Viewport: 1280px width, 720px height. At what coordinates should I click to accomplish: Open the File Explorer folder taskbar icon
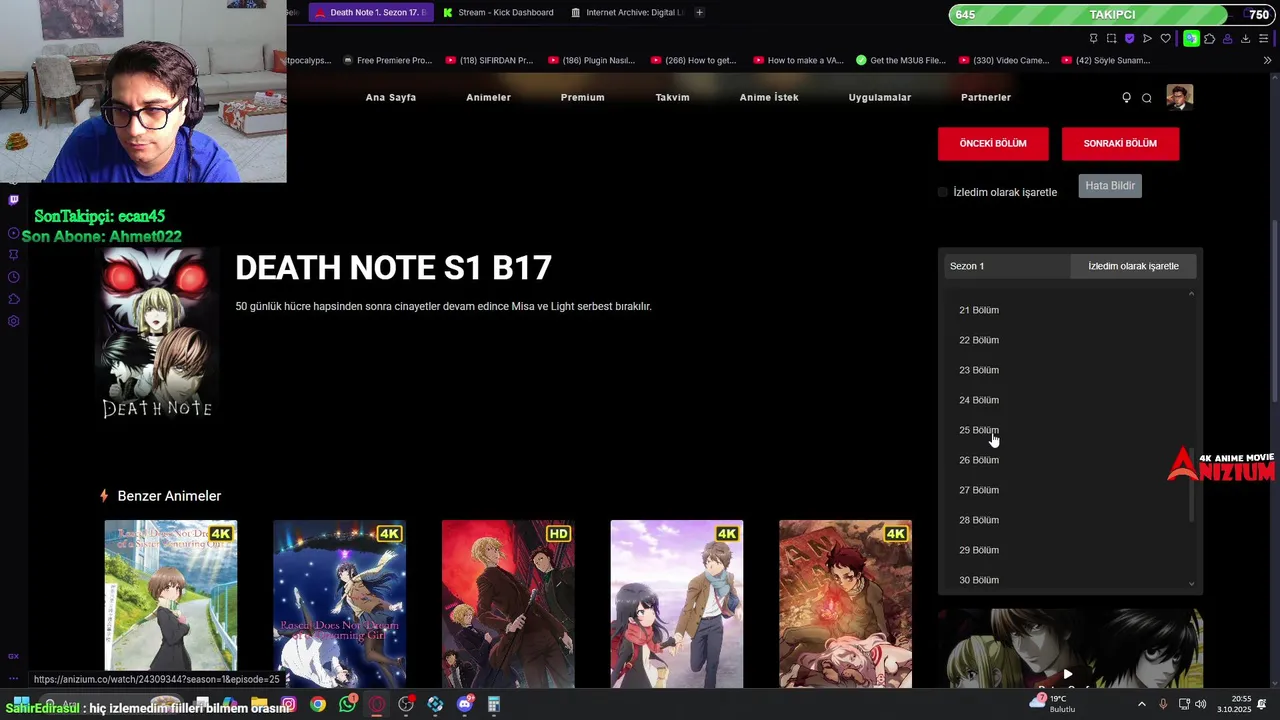point(259,704)
